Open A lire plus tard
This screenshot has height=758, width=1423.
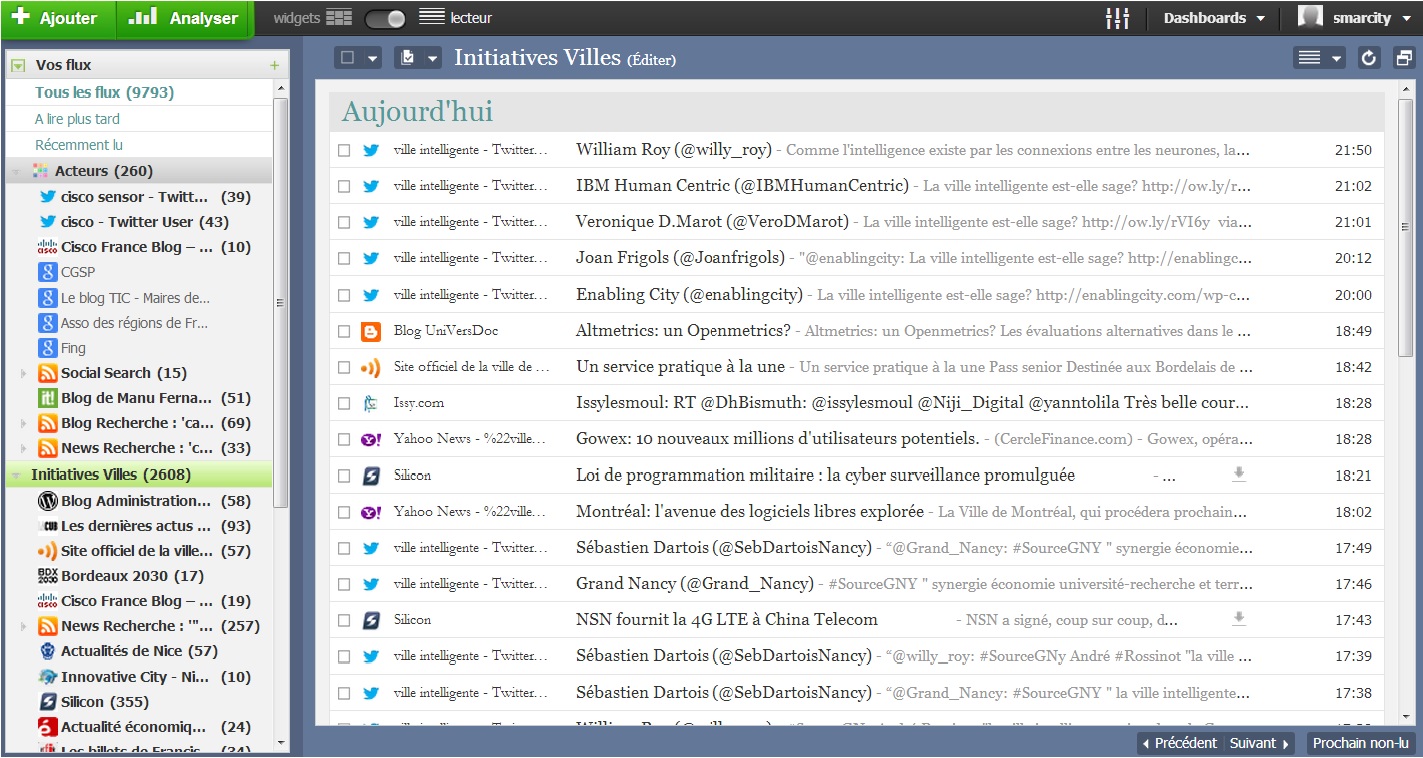tap(77, 119)
